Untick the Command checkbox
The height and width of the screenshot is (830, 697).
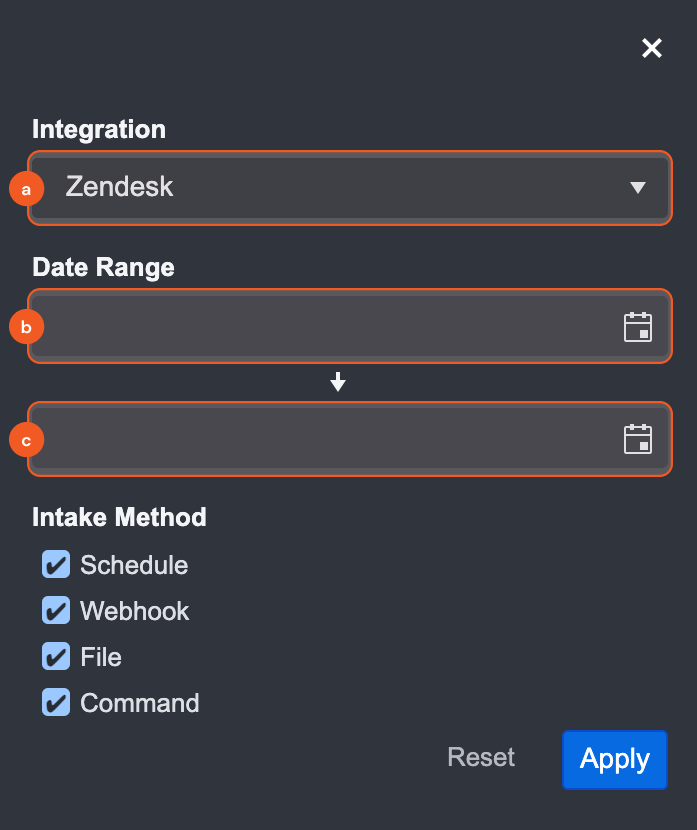pos(56,703)
